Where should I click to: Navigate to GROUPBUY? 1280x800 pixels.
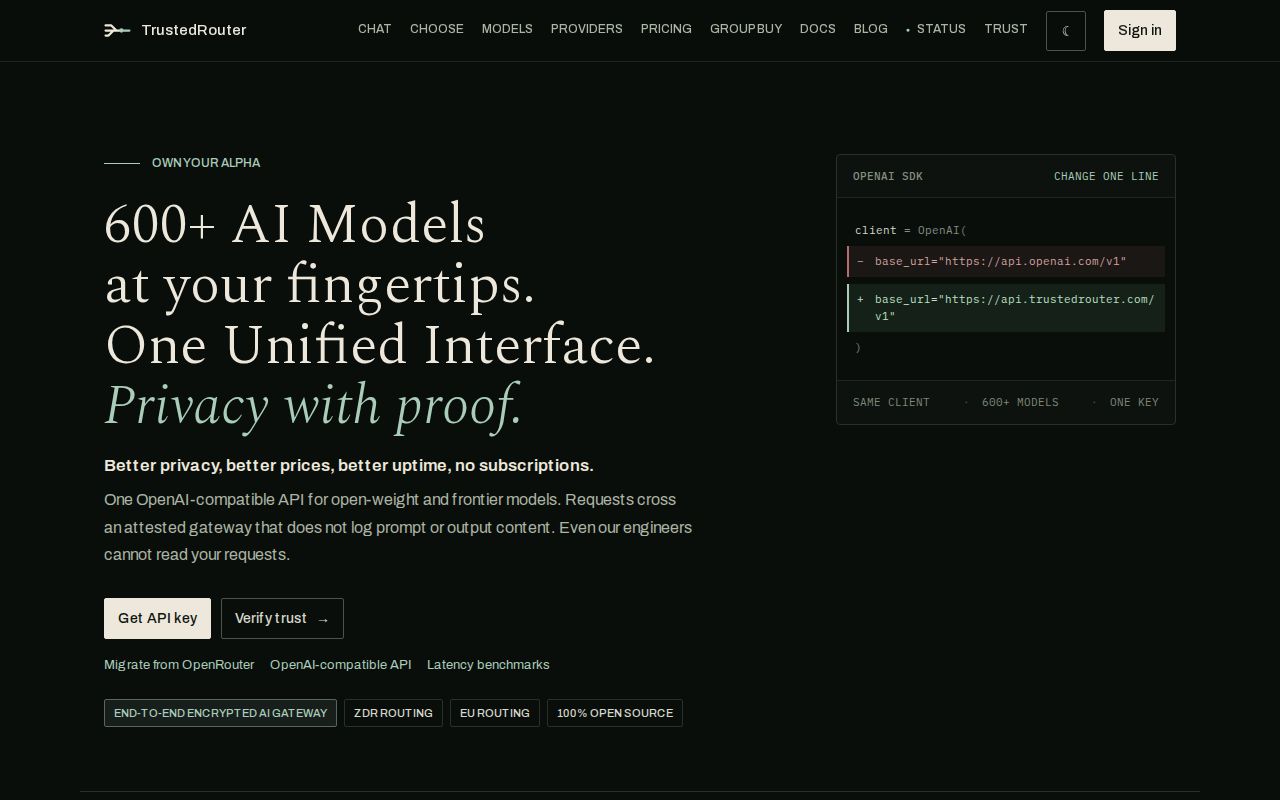746,29
